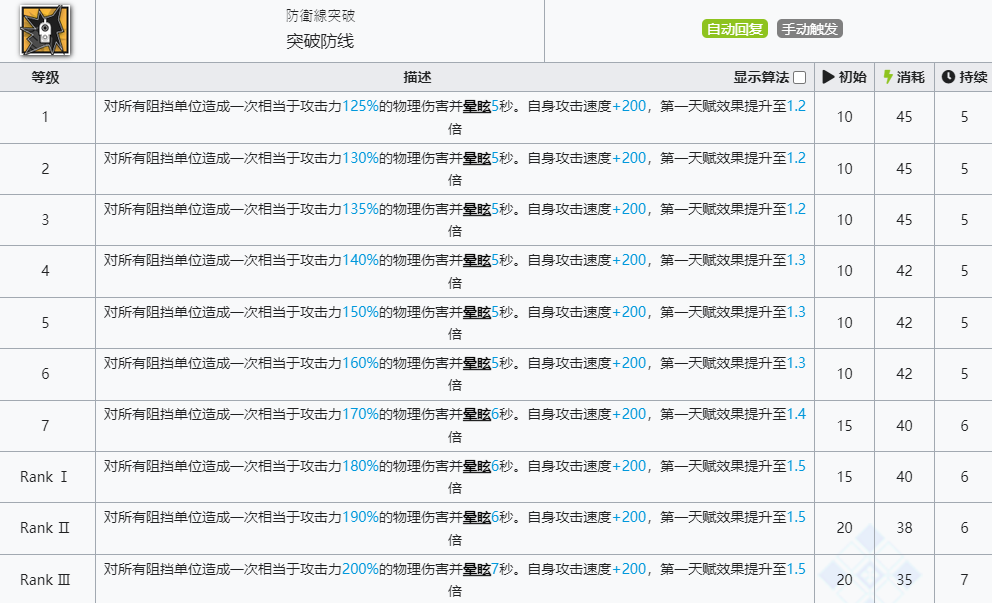This screenshot has width=992, height=603.
Task: Click SP cost 35 in Rank Ⅲ row
Action: point(904,580)
